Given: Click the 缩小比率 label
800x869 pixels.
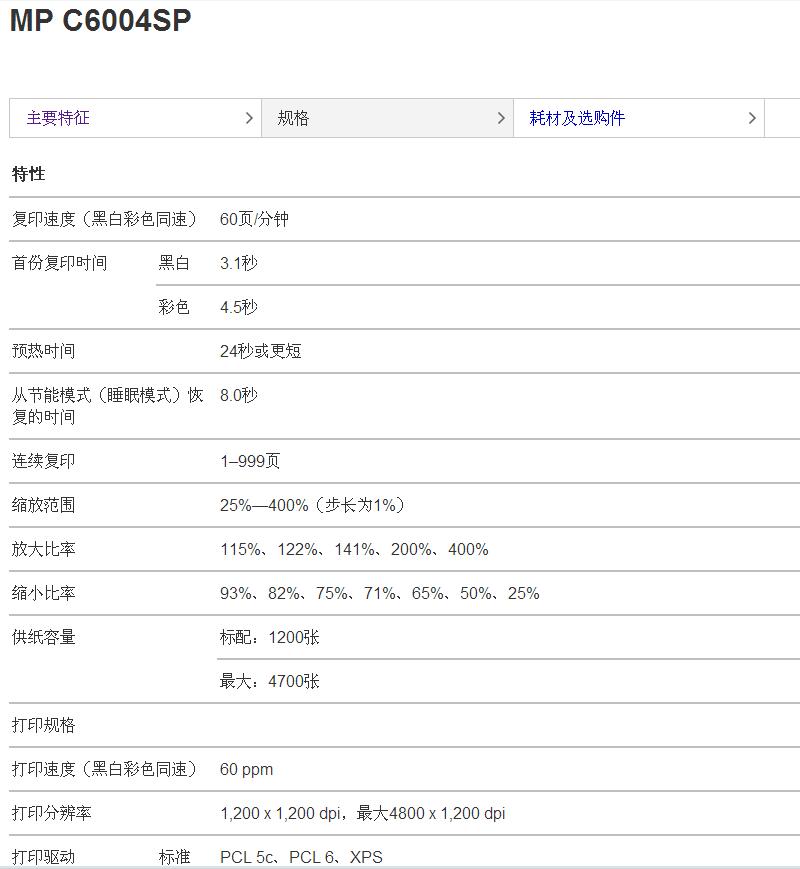Looking at the screenshot, I should pos(43,593).
